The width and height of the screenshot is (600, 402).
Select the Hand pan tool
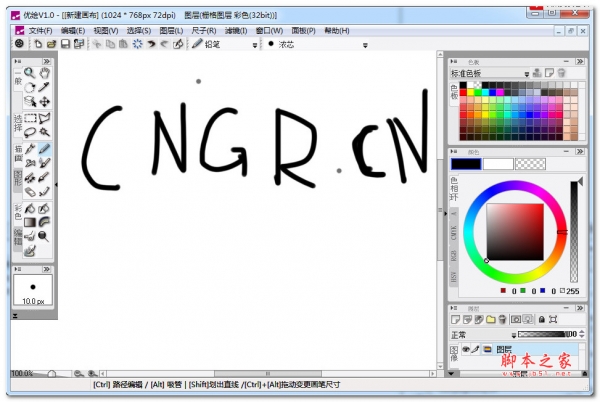click(x=45, y=72)
